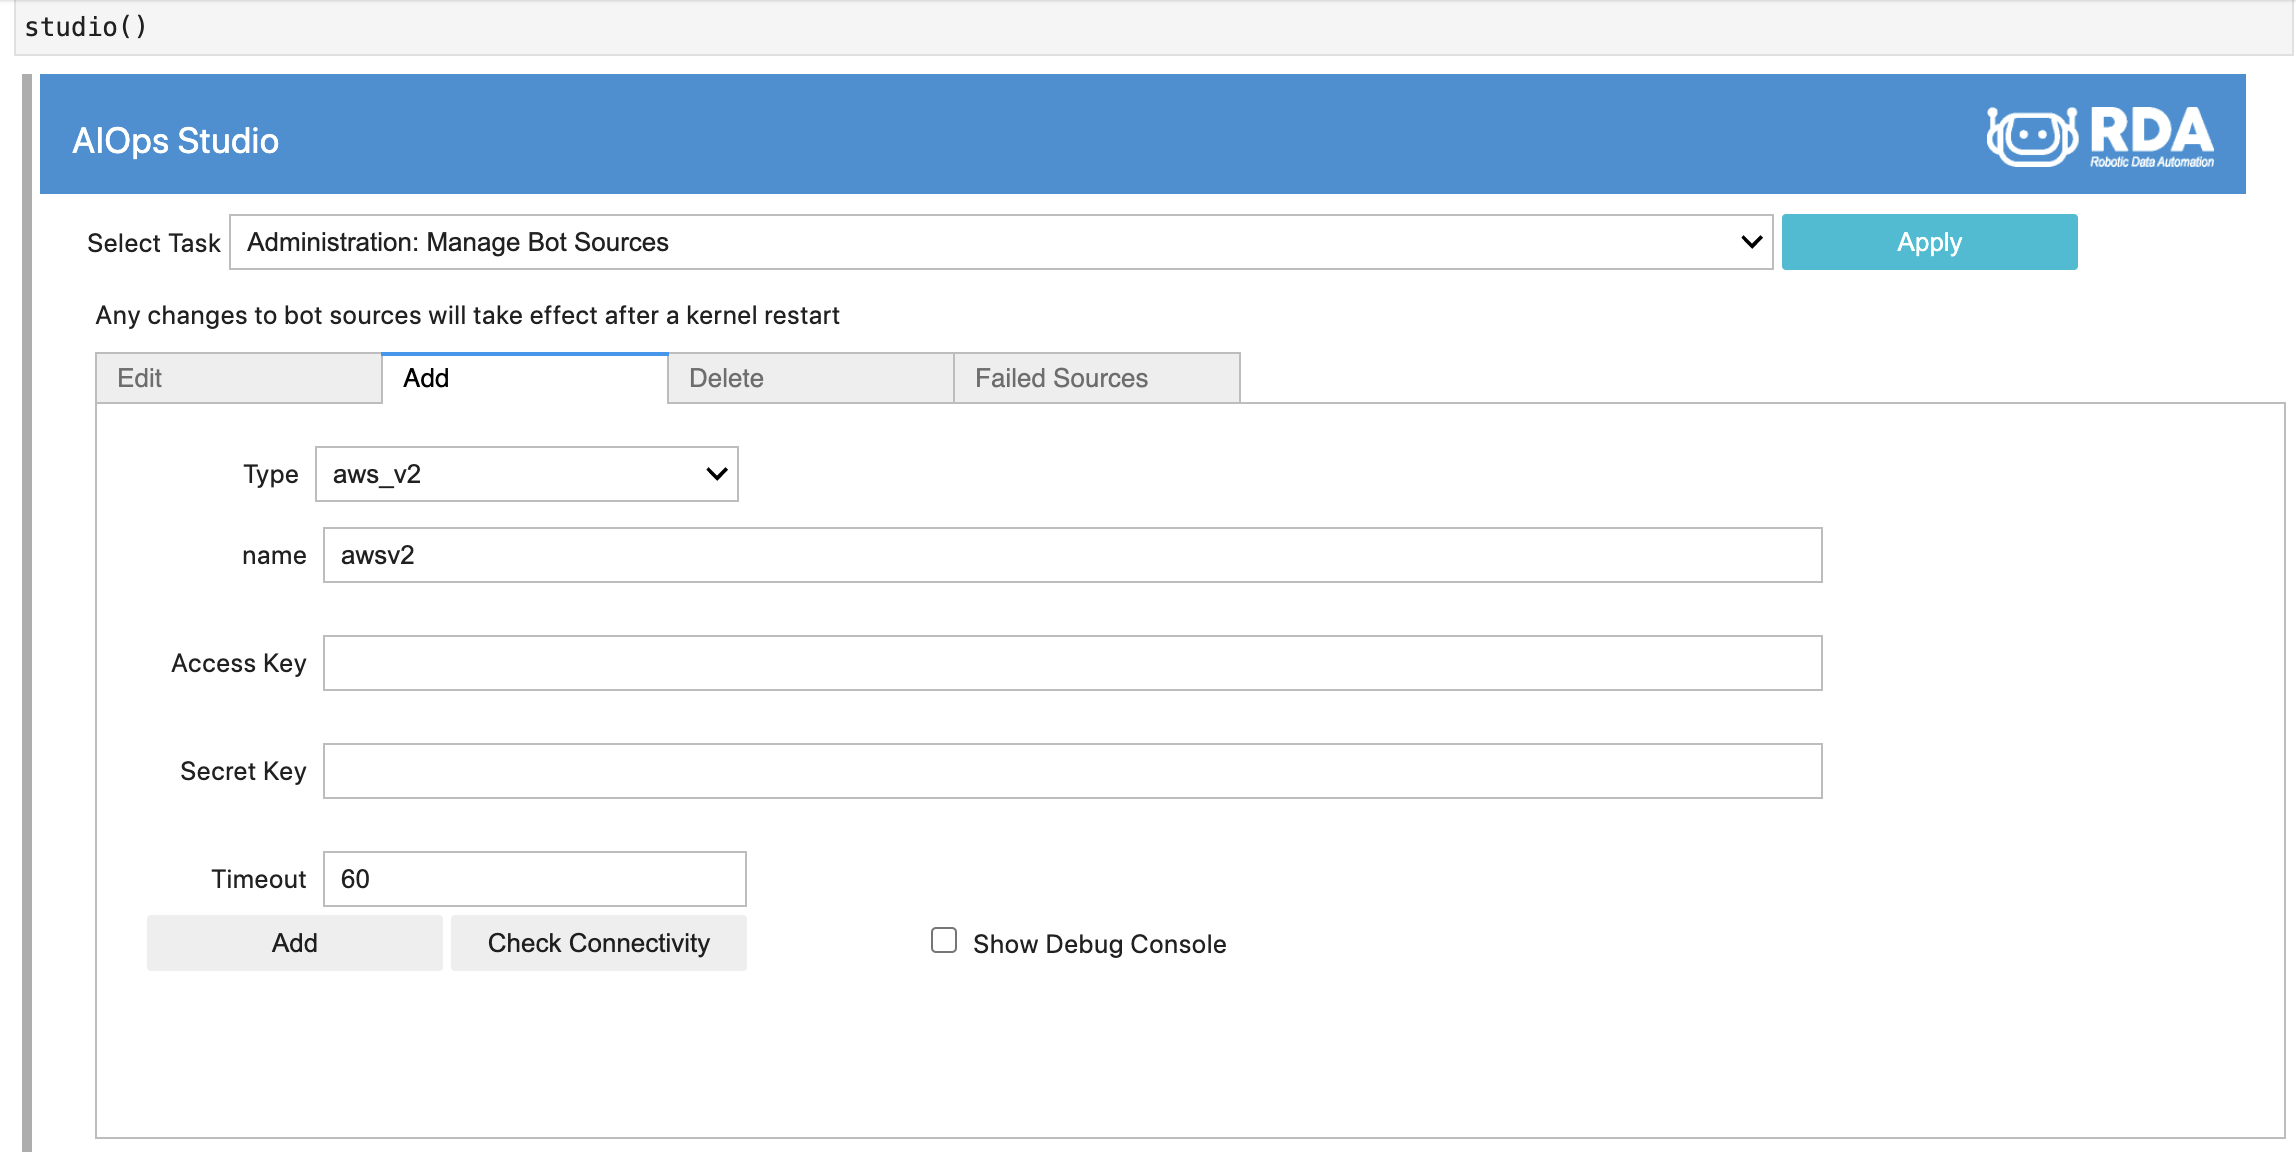The height and width of the screenshot is (1152, 2296).
Task: Focus the Timeout input showing 60
Action: coord(534,879)
